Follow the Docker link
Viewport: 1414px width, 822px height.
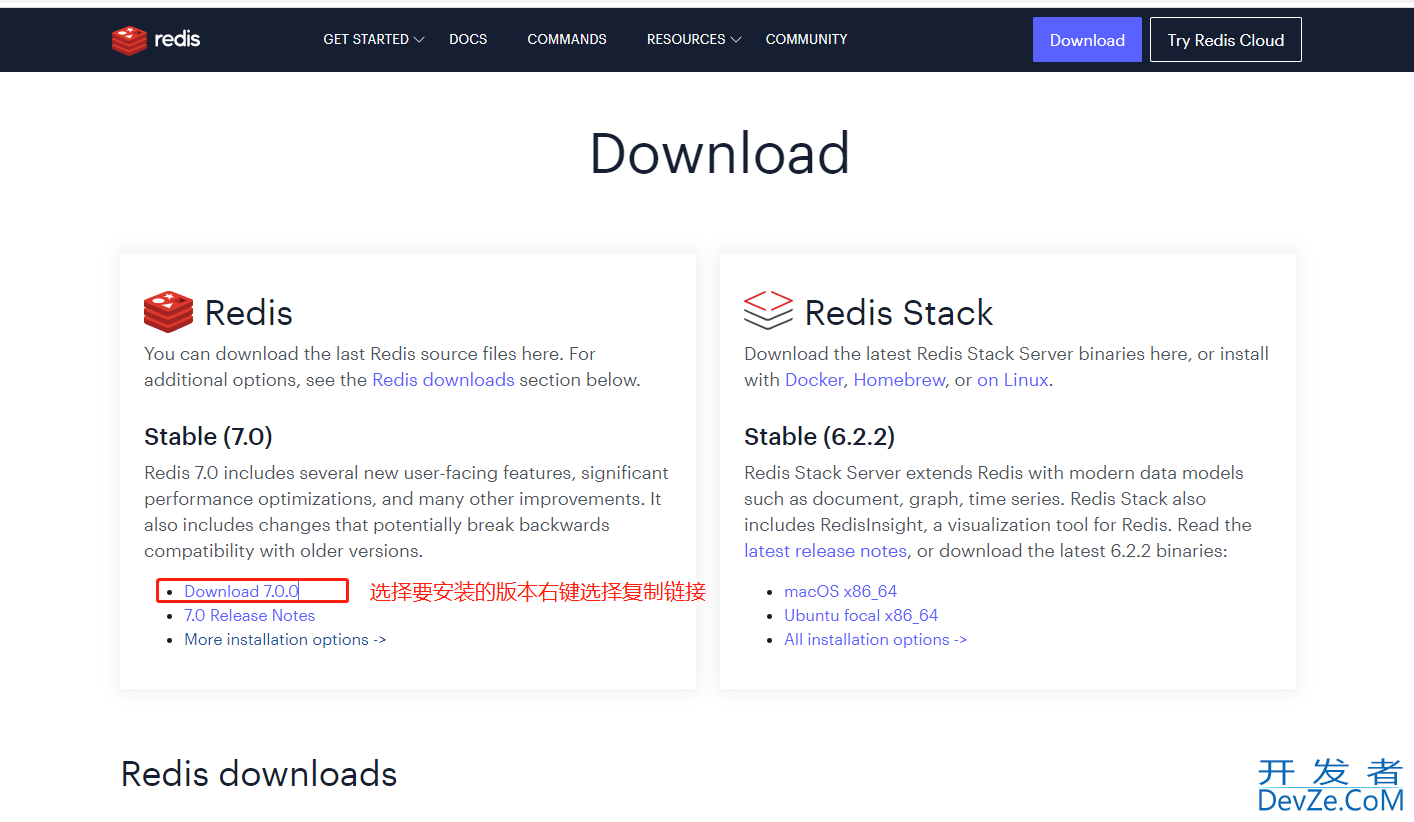click(814, 380)
